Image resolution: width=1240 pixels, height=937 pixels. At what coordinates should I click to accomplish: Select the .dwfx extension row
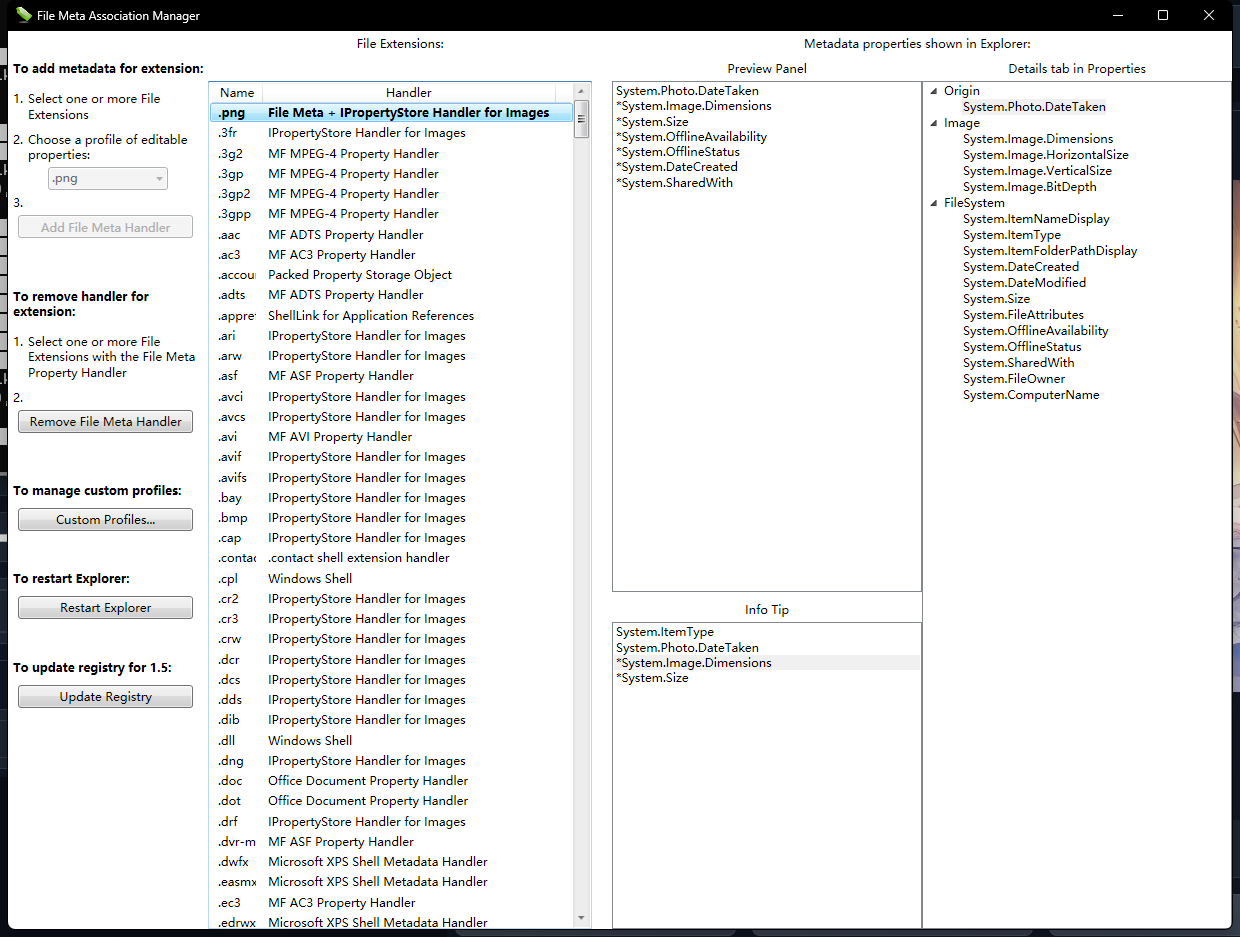(x=393, y=862)
